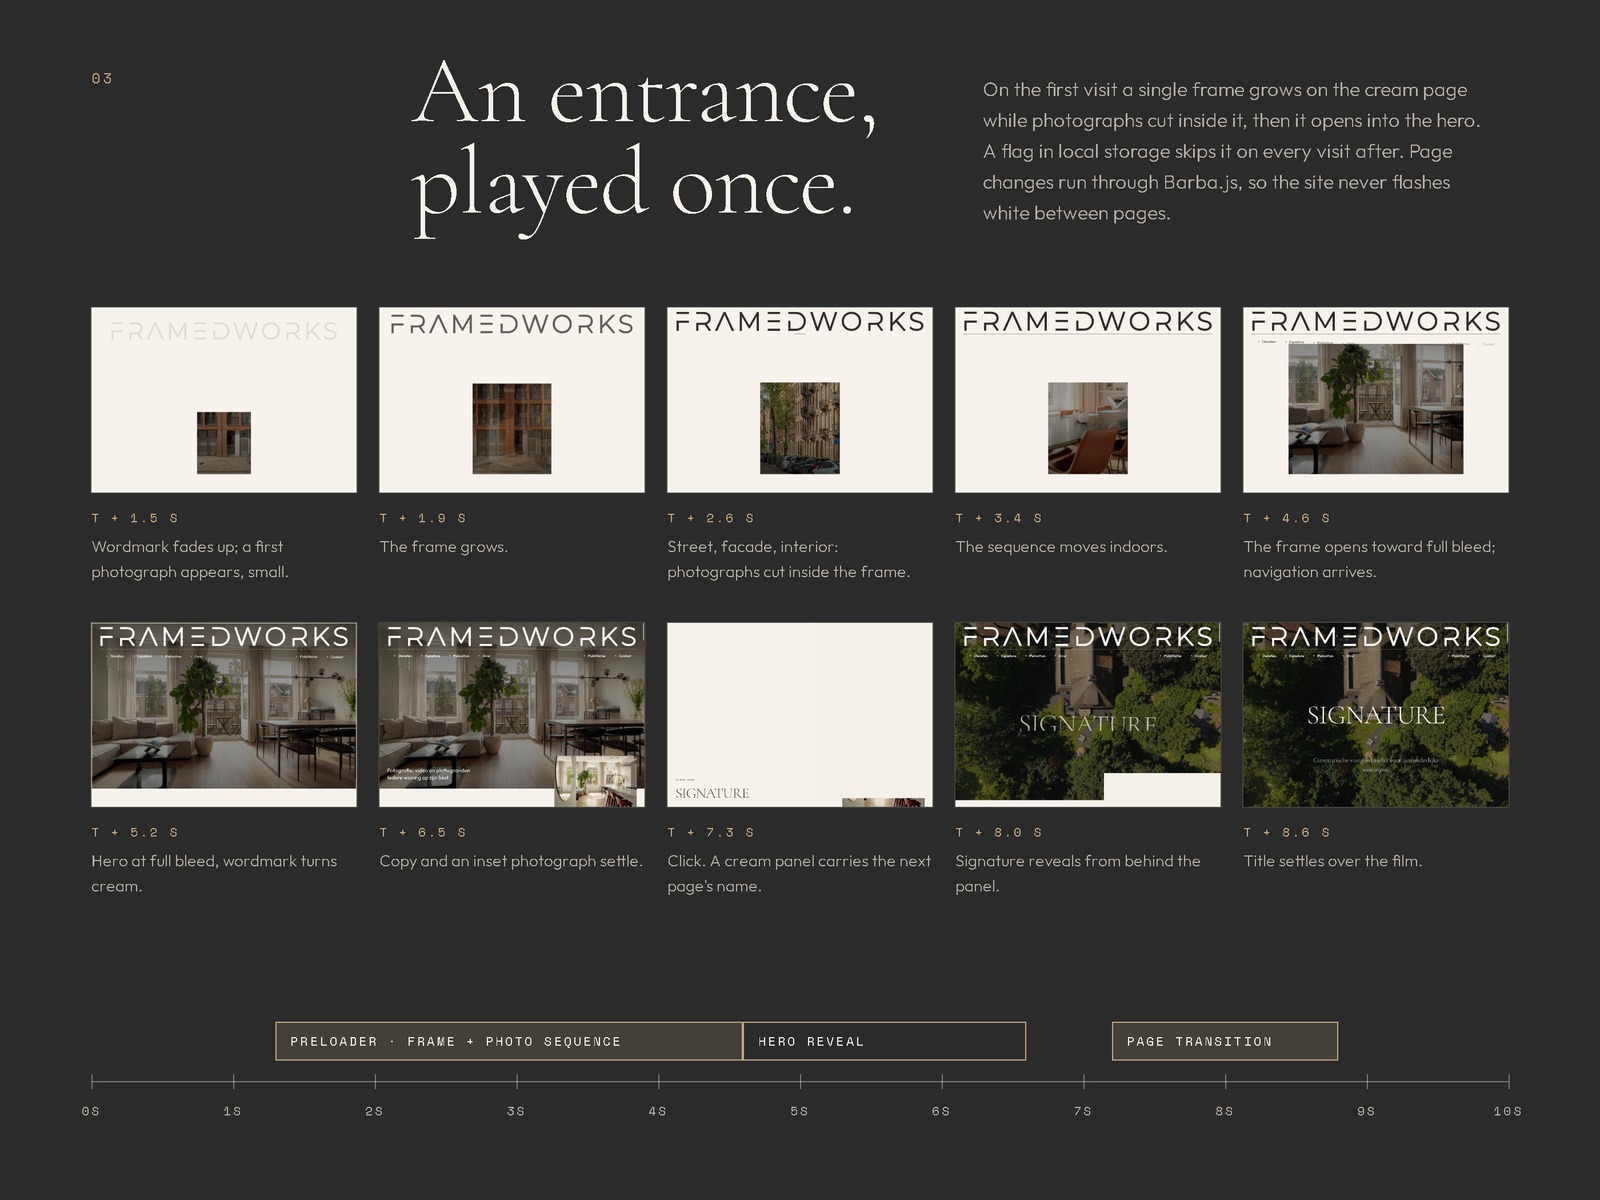Open the cream panel thumbnail captioned 'Click.'

coord(800,715)
